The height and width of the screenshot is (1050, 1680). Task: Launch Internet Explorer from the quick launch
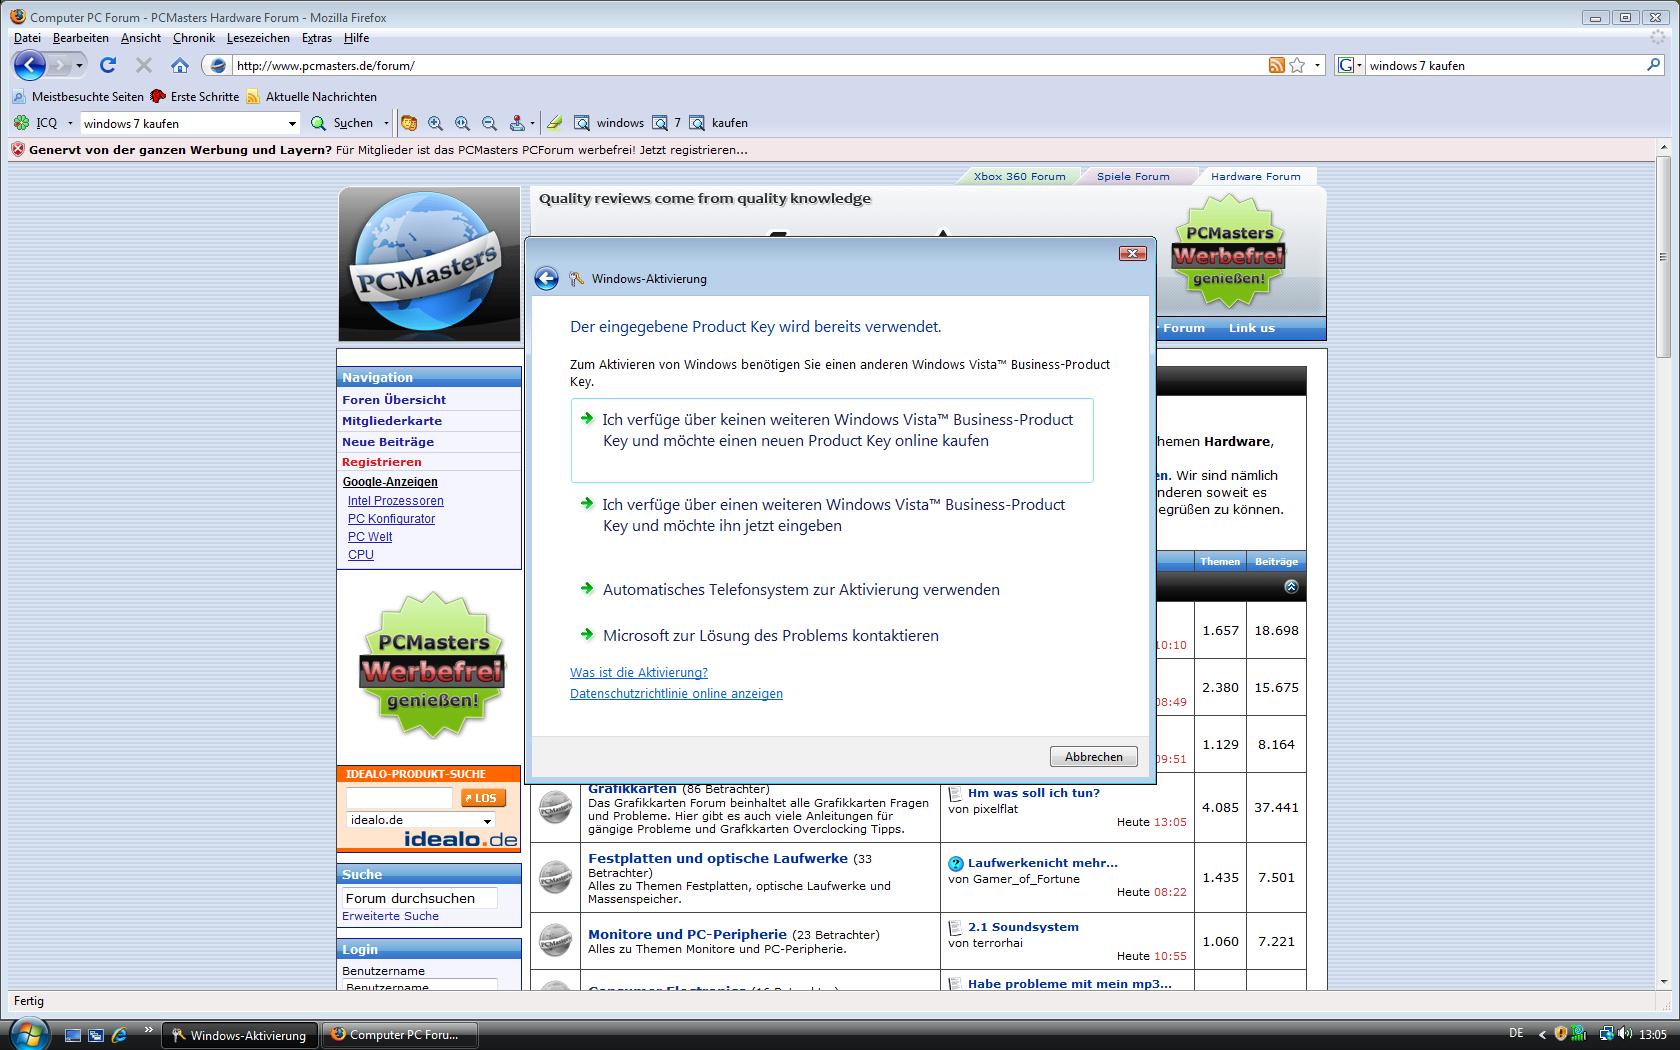pyautogui.click(x=119, y=1035)
